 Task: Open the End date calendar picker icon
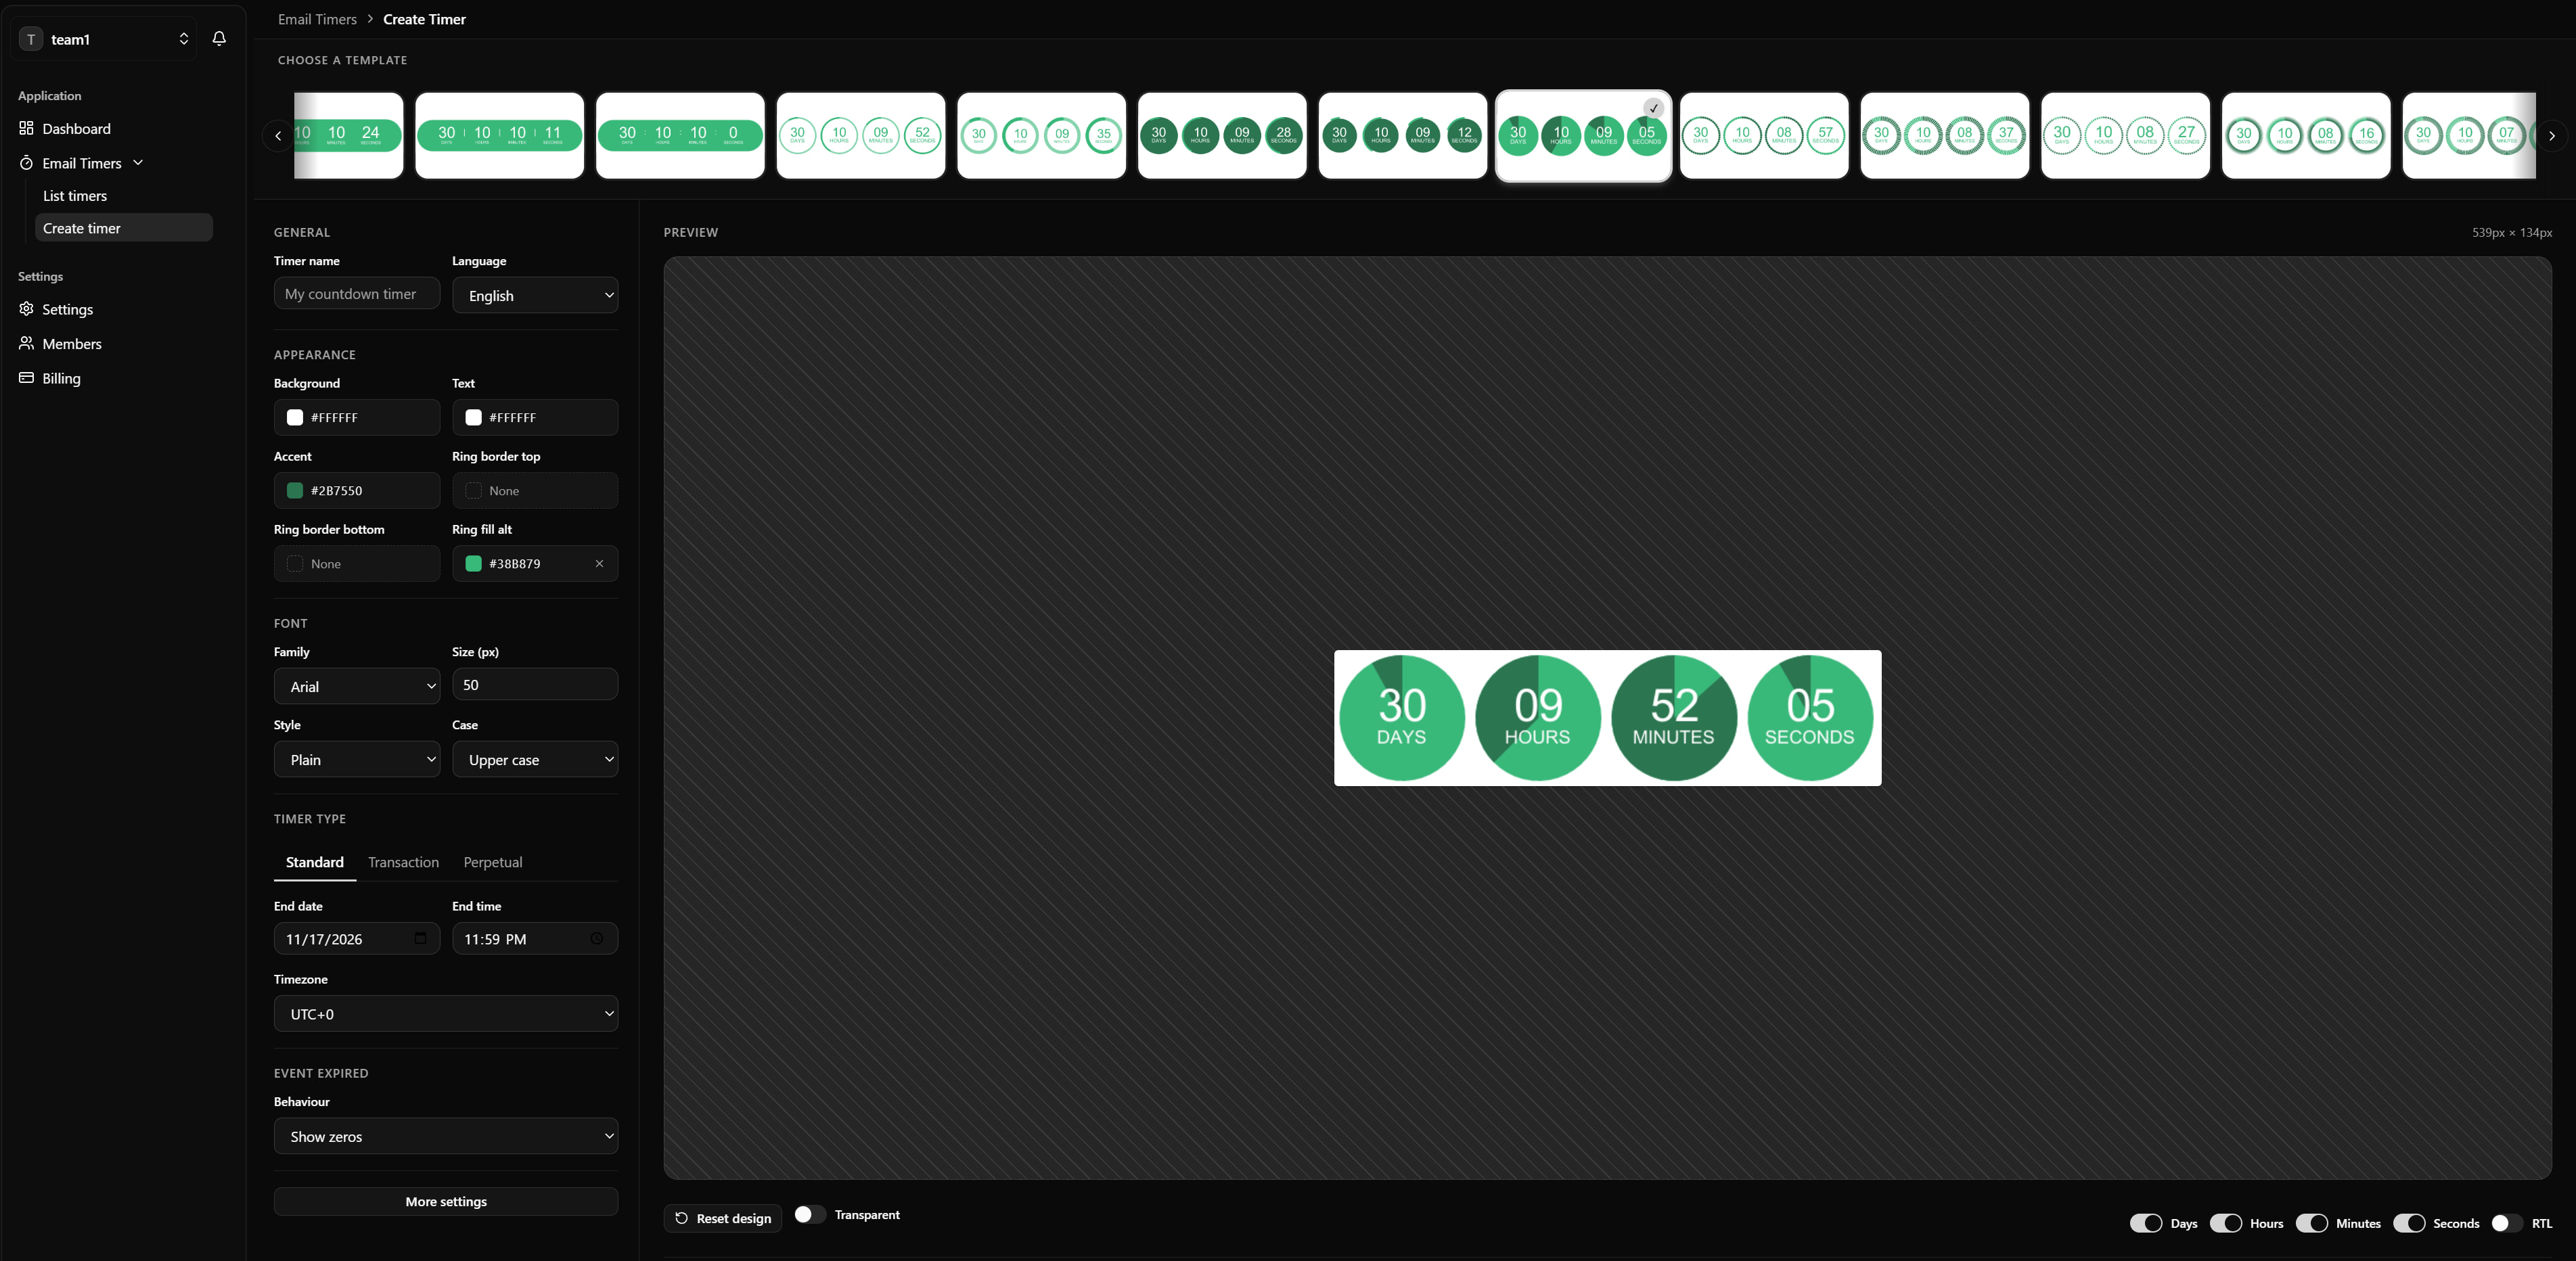(420, 938)
